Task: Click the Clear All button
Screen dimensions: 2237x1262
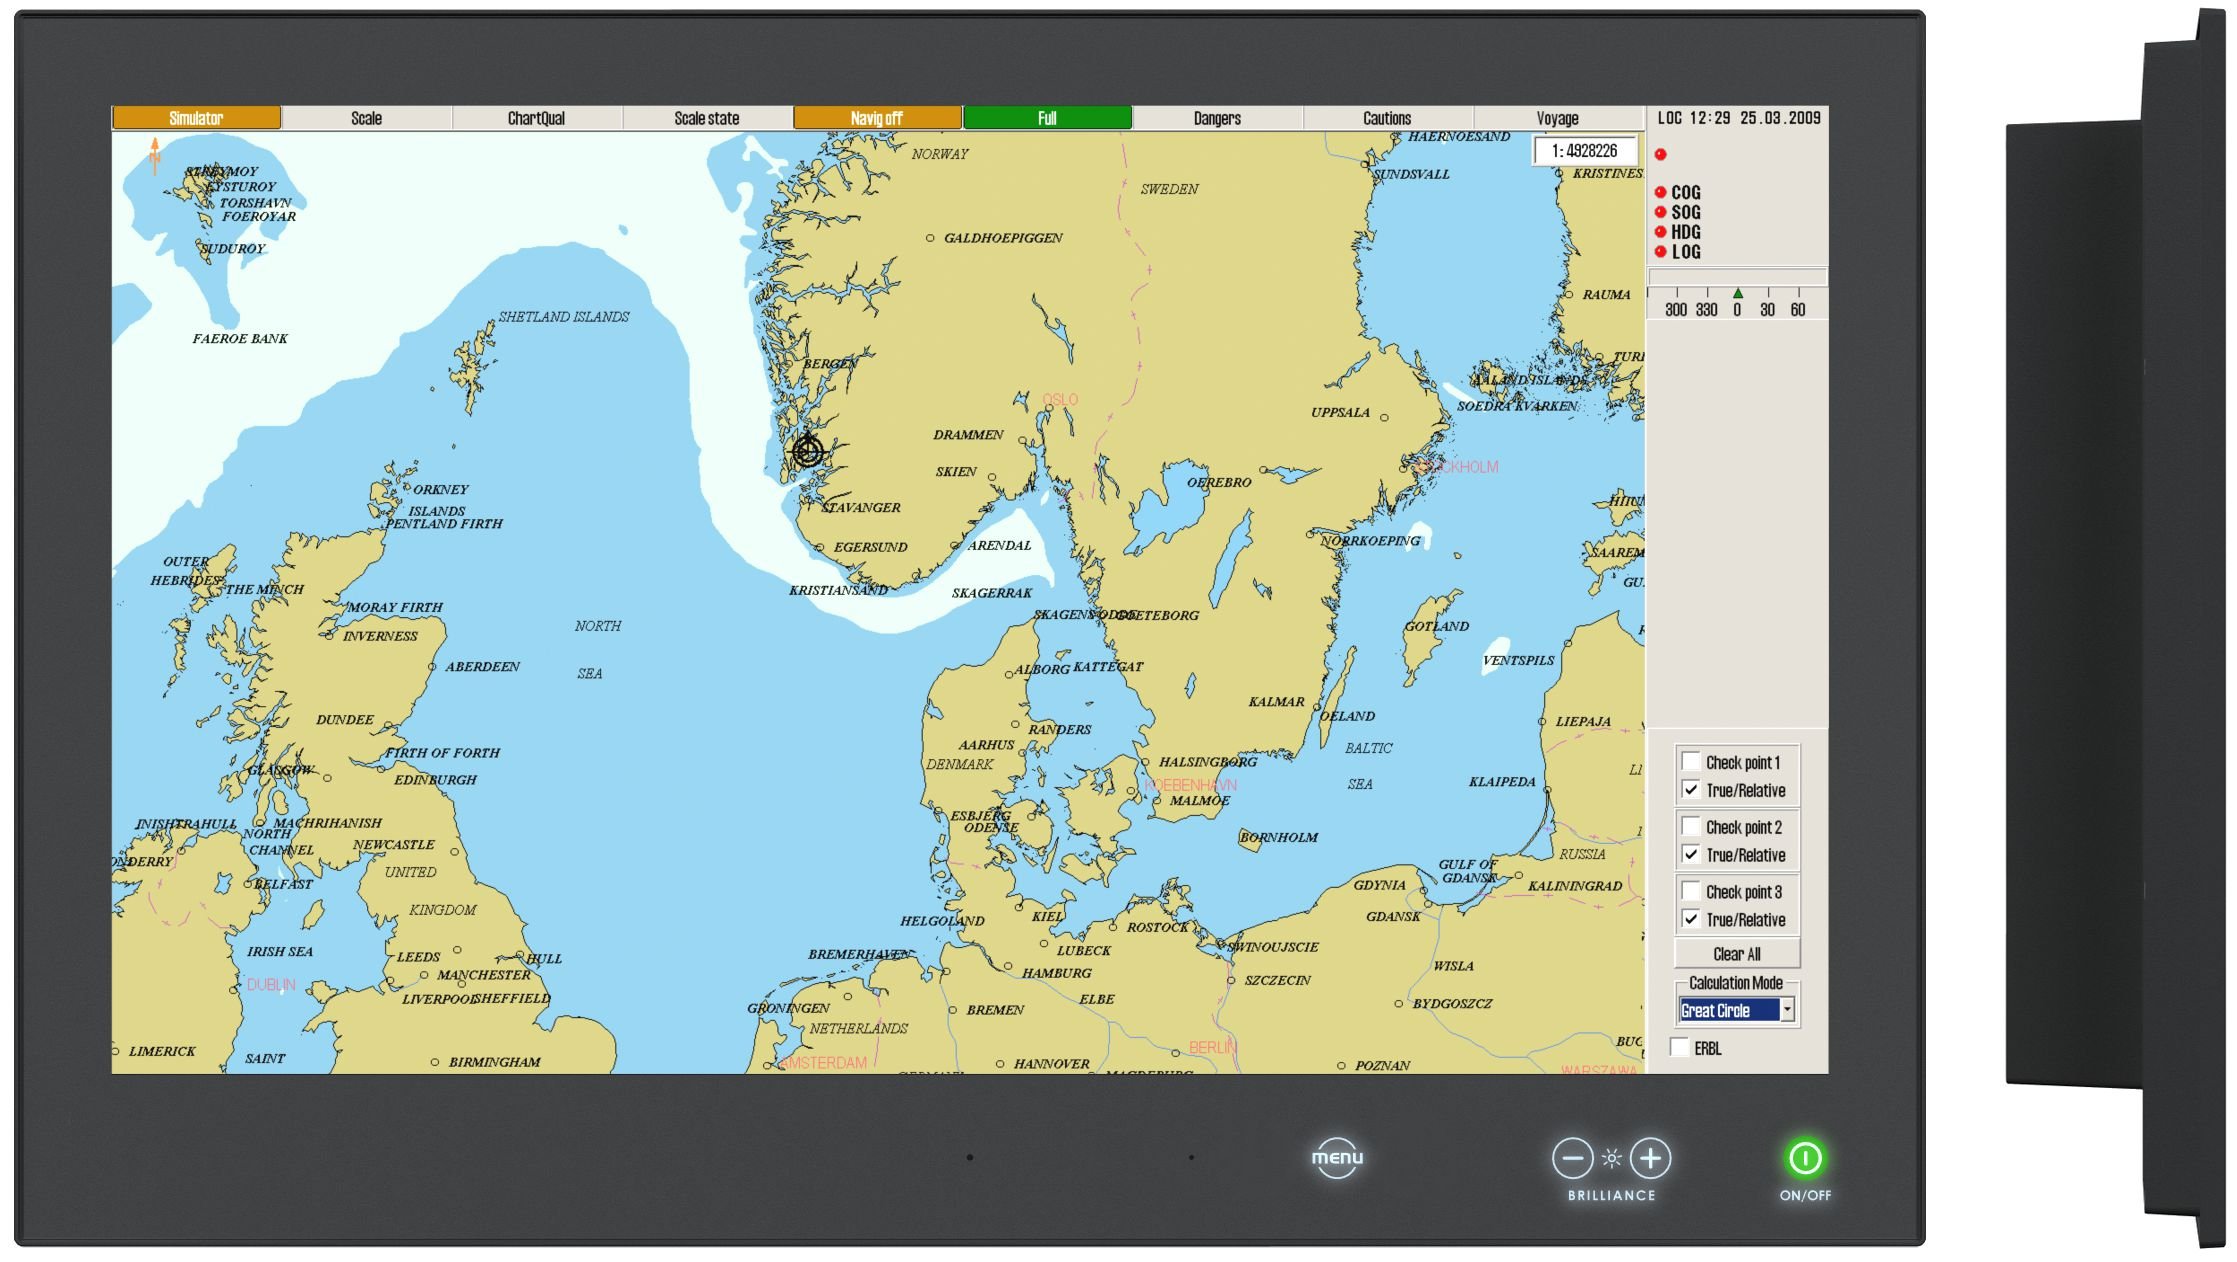Action: click(x=1737, y=953)
